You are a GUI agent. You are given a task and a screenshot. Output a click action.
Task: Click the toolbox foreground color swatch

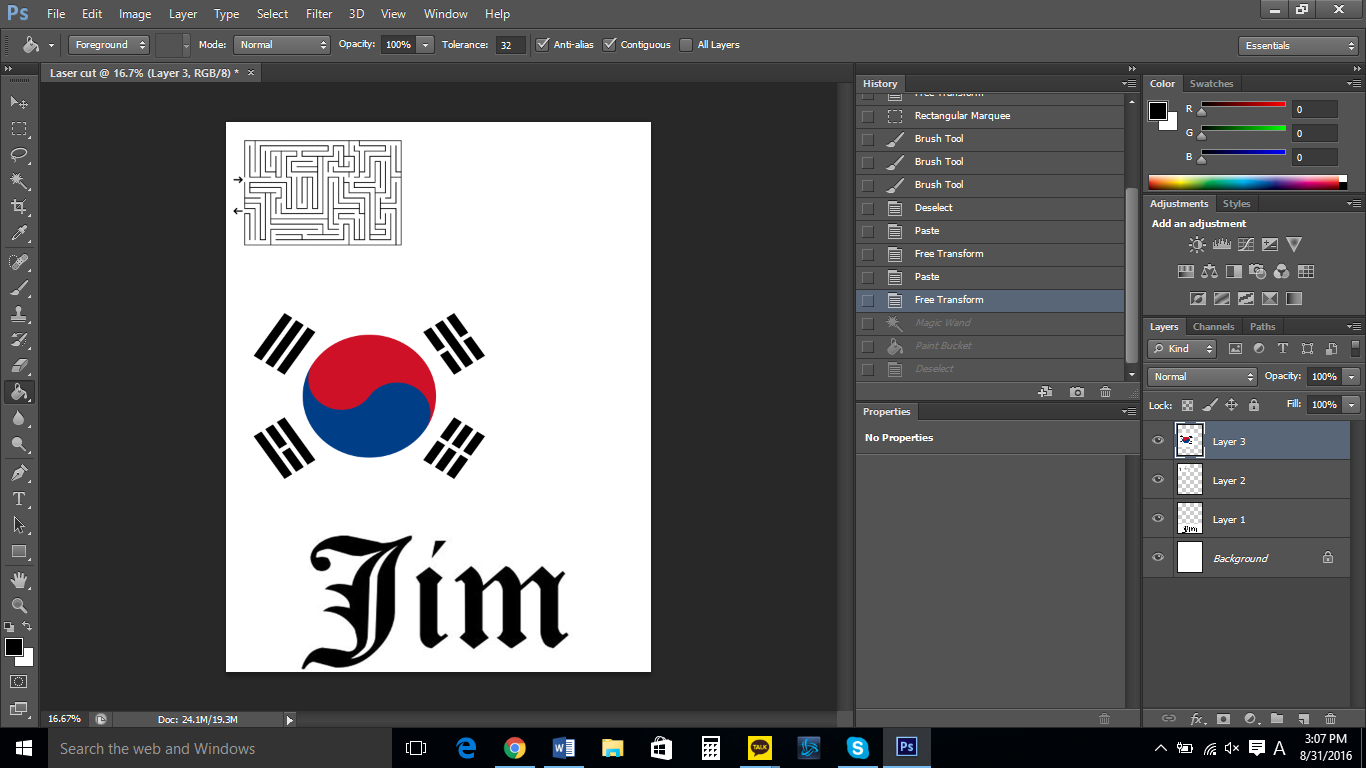(x=13, y=647)
